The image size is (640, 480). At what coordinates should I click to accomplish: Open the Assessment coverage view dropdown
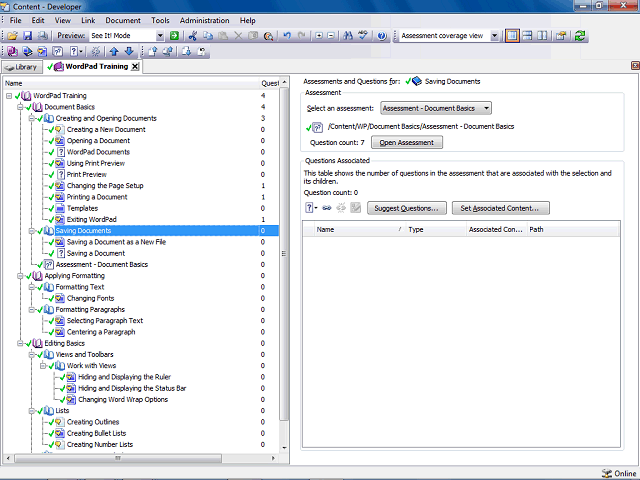pyautogui.click(x=494, y=36)
